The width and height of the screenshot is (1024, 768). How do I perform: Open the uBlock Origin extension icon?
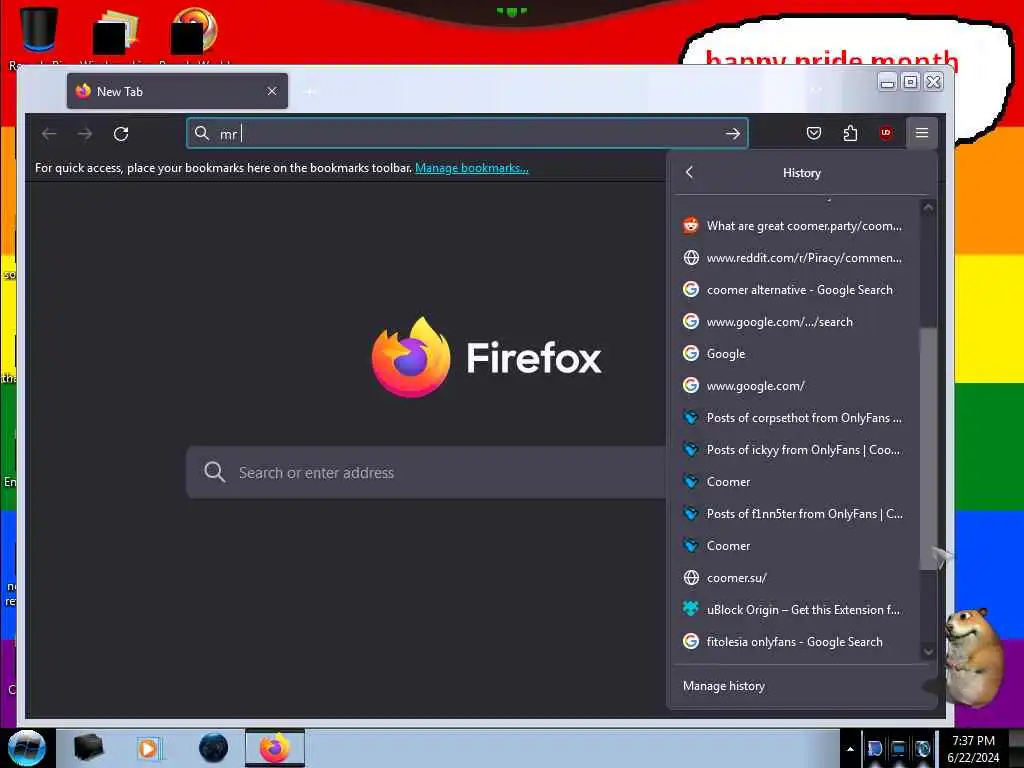(x=886, y=133)
